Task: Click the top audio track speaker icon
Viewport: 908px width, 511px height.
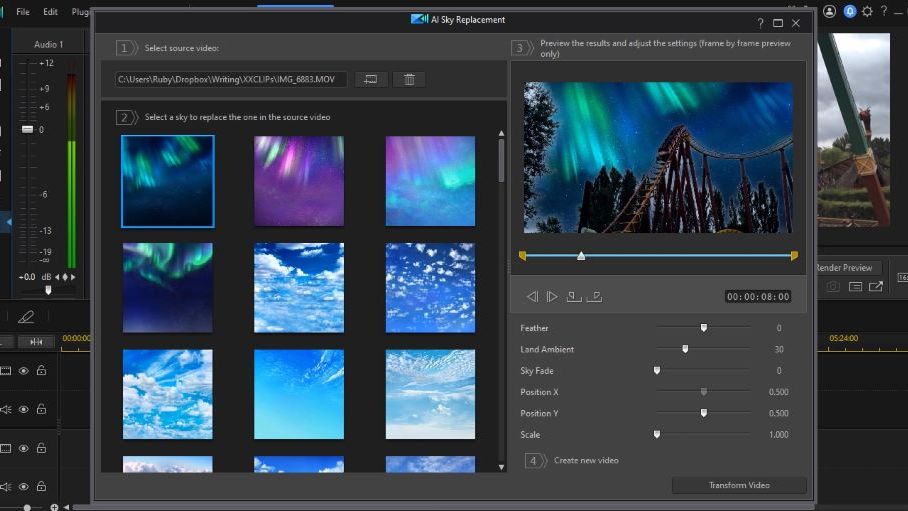Action: 6,410
